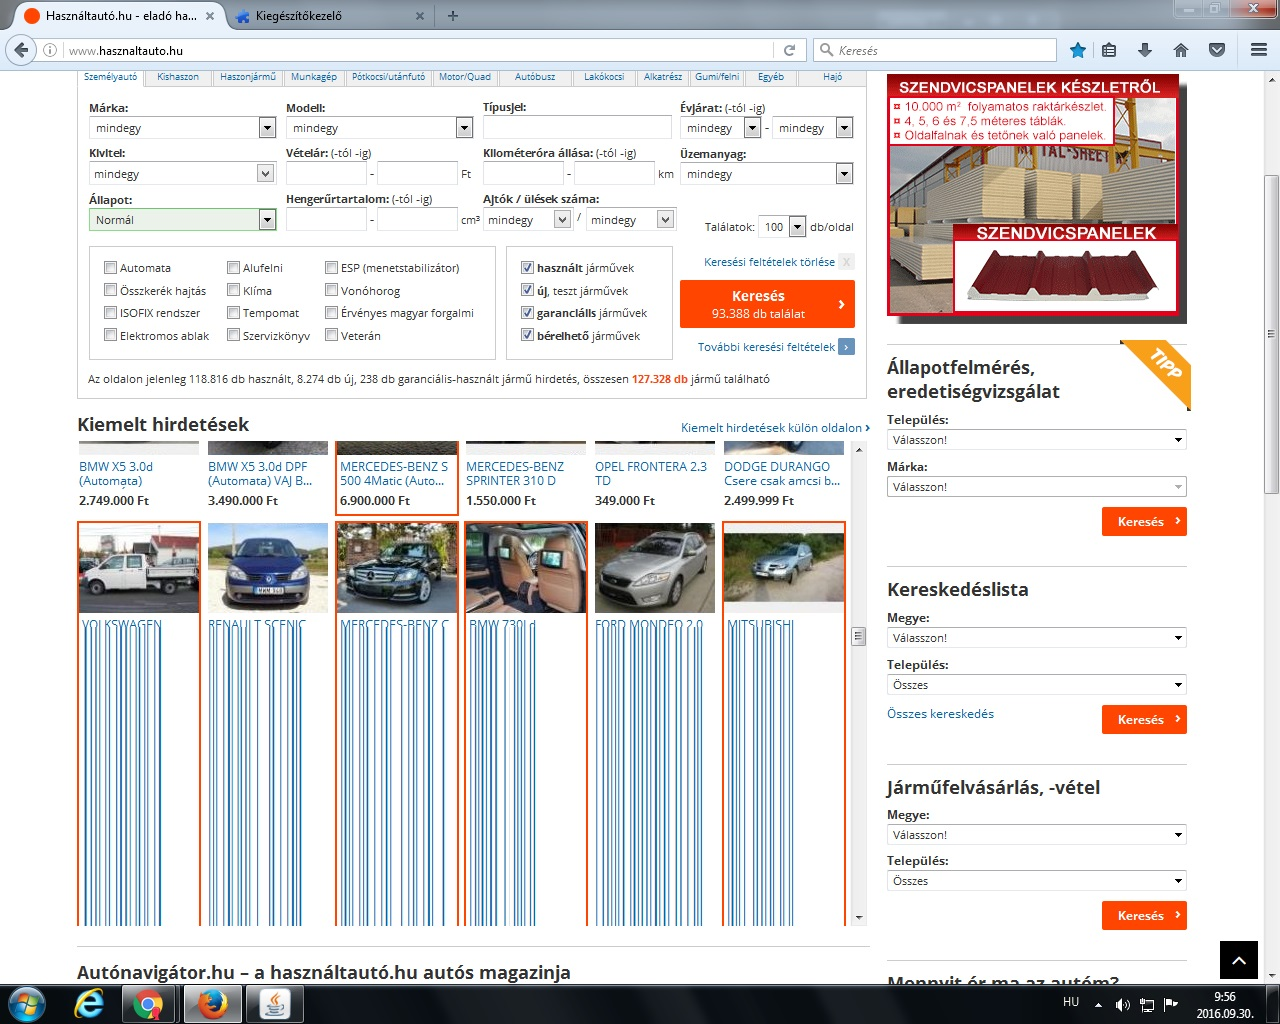Open the Pocket icon in toolbar
The image size is (1280, 1024).
(x=1217, y=50)
